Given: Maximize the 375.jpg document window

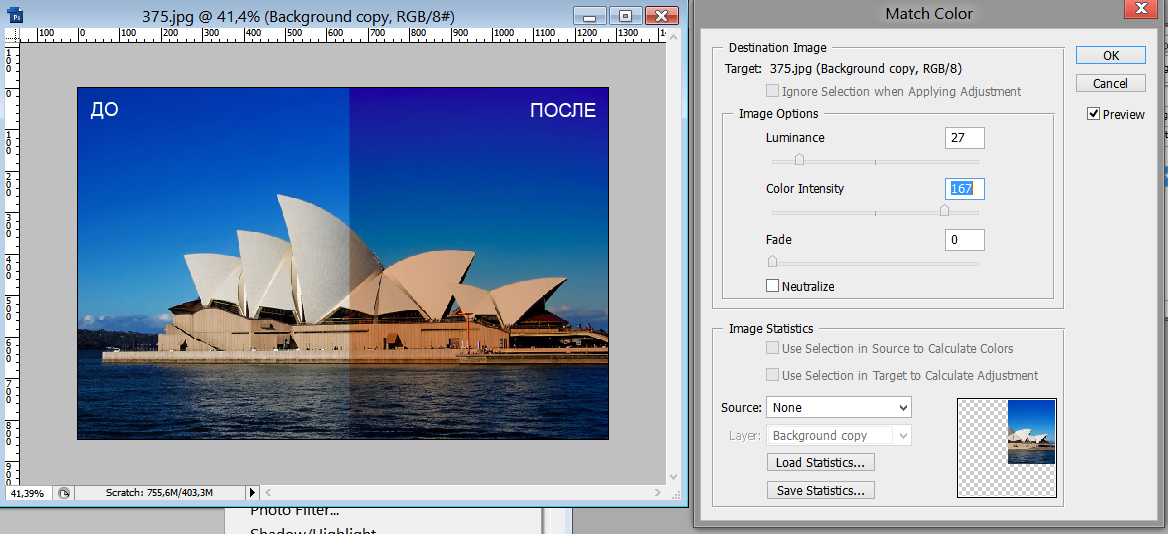Looking at the screenshot, I should [x=626, y=16].
